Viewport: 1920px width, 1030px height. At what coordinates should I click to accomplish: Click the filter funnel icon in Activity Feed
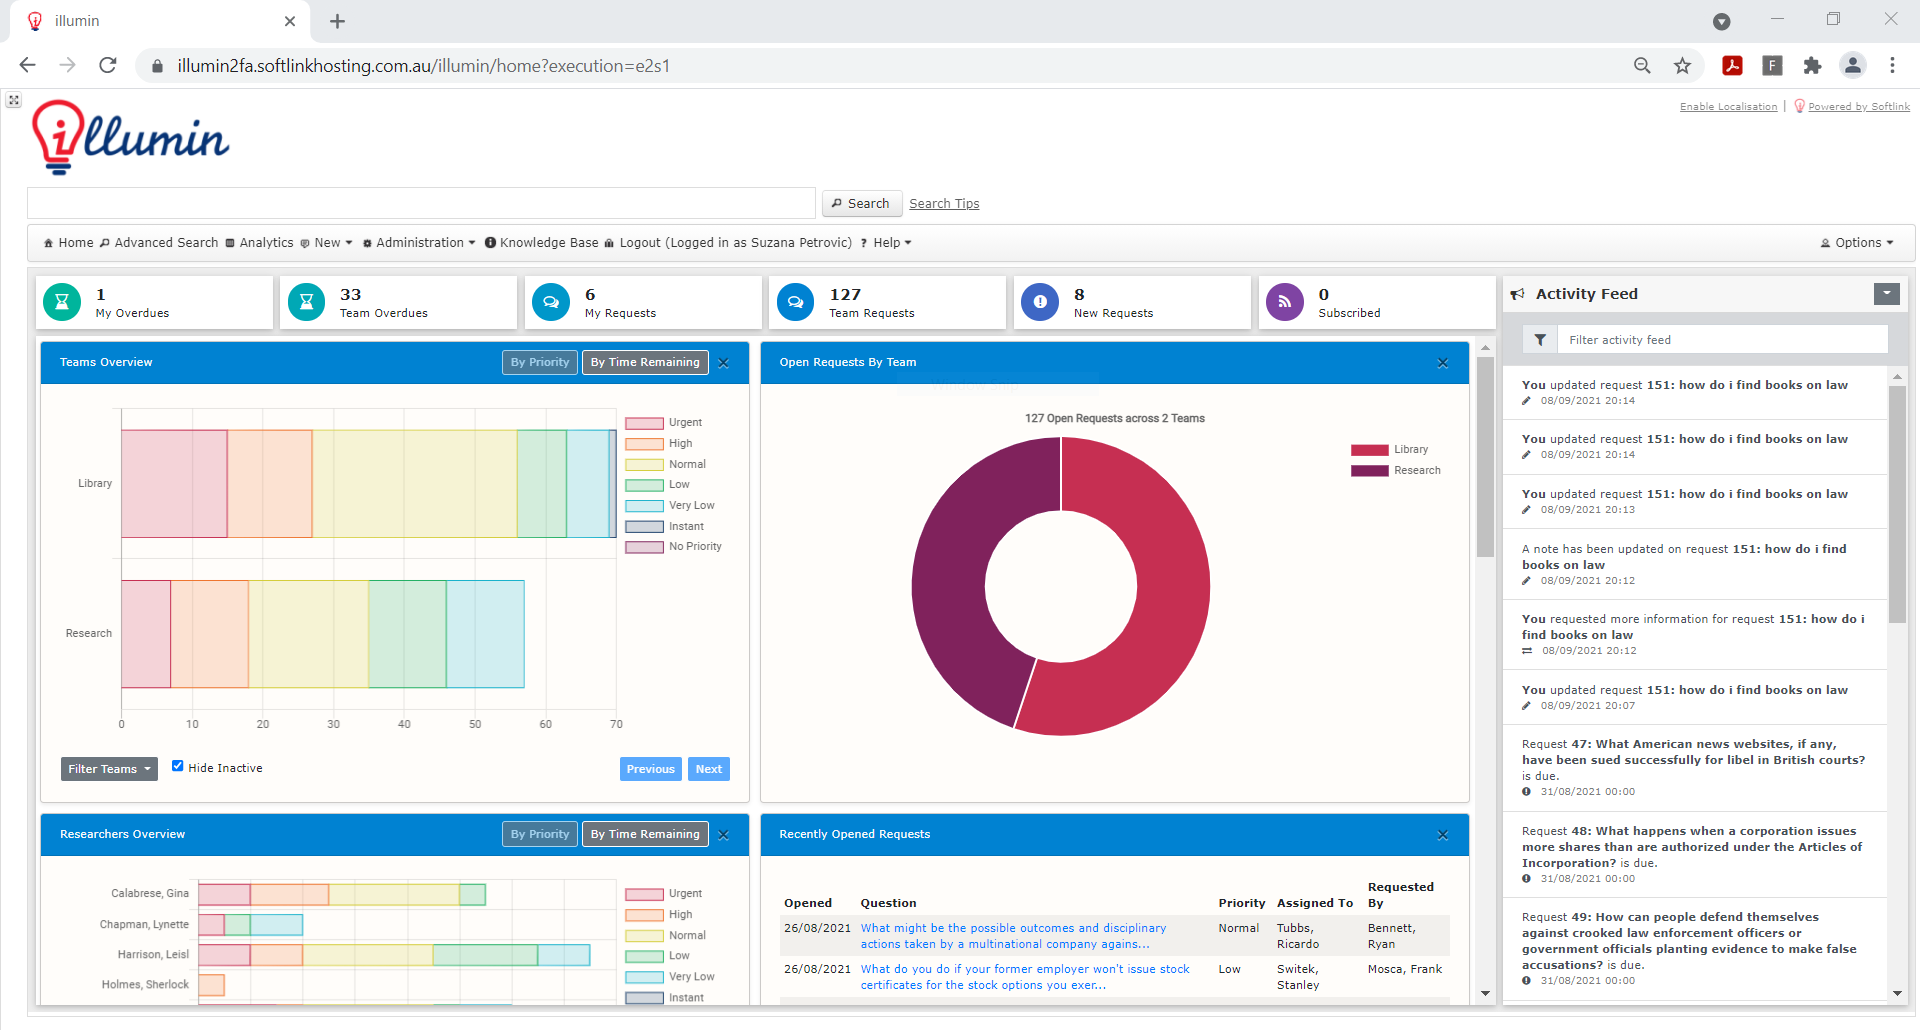pyautogui.click(x=1539, y=339)
